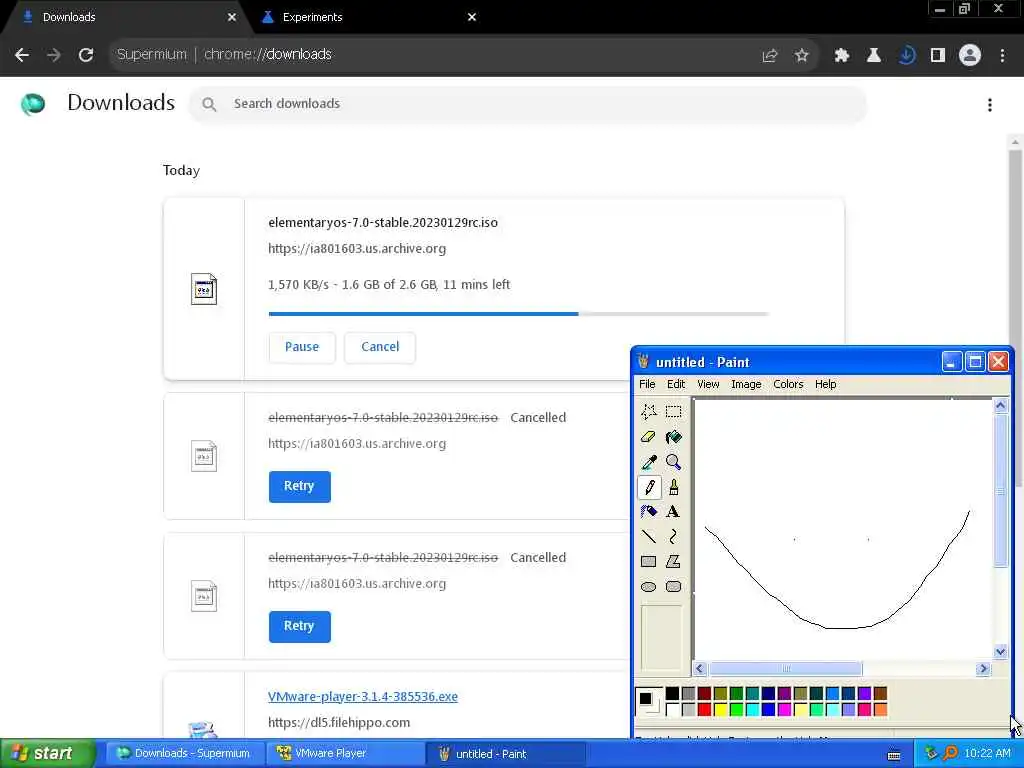Screen dimensions: 1024x768
Task: Pick the white color swatch in Paint palette
Action: [x=672, y=709]
